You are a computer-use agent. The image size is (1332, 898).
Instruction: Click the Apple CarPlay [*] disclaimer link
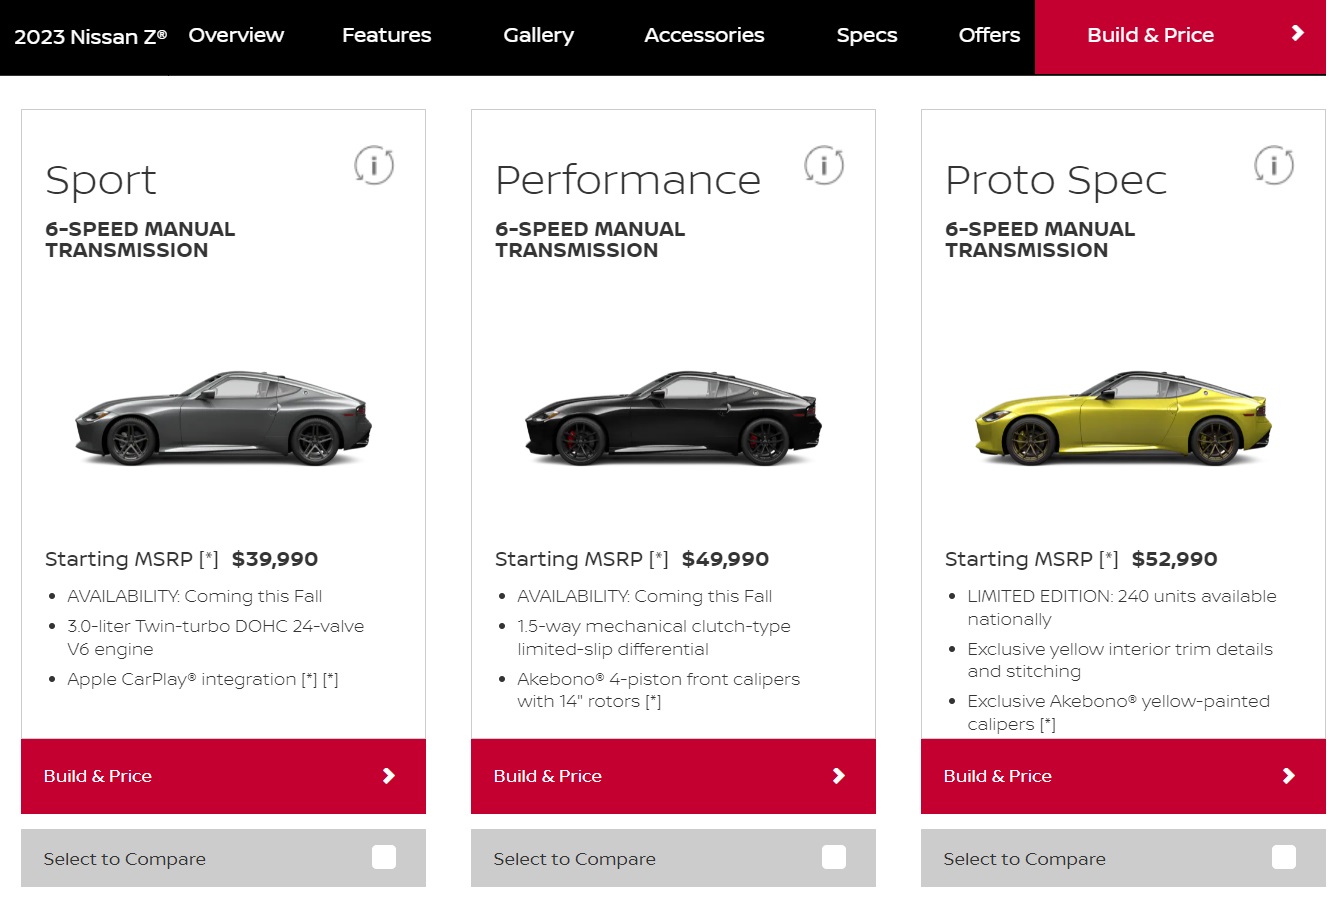[x=313, y=679]
